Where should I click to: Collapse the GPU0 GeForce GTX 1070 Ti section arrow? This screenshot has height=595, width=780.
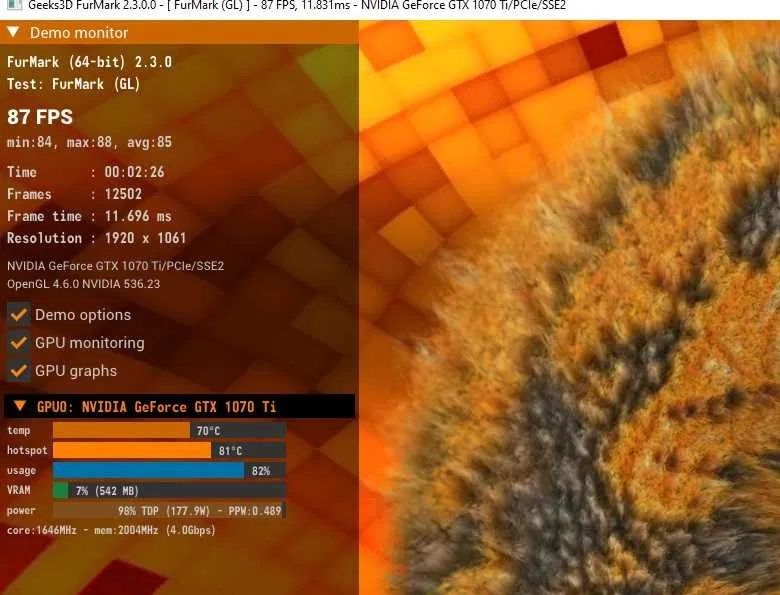[x=19, y=407]
